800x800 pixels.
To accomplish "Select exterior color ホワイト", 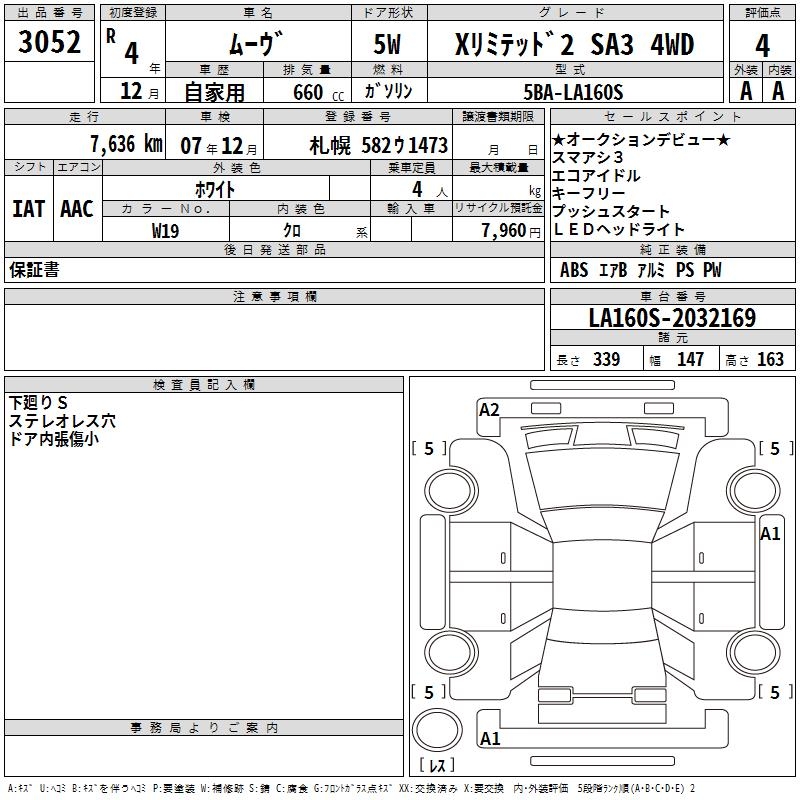I will pos(215,190).
